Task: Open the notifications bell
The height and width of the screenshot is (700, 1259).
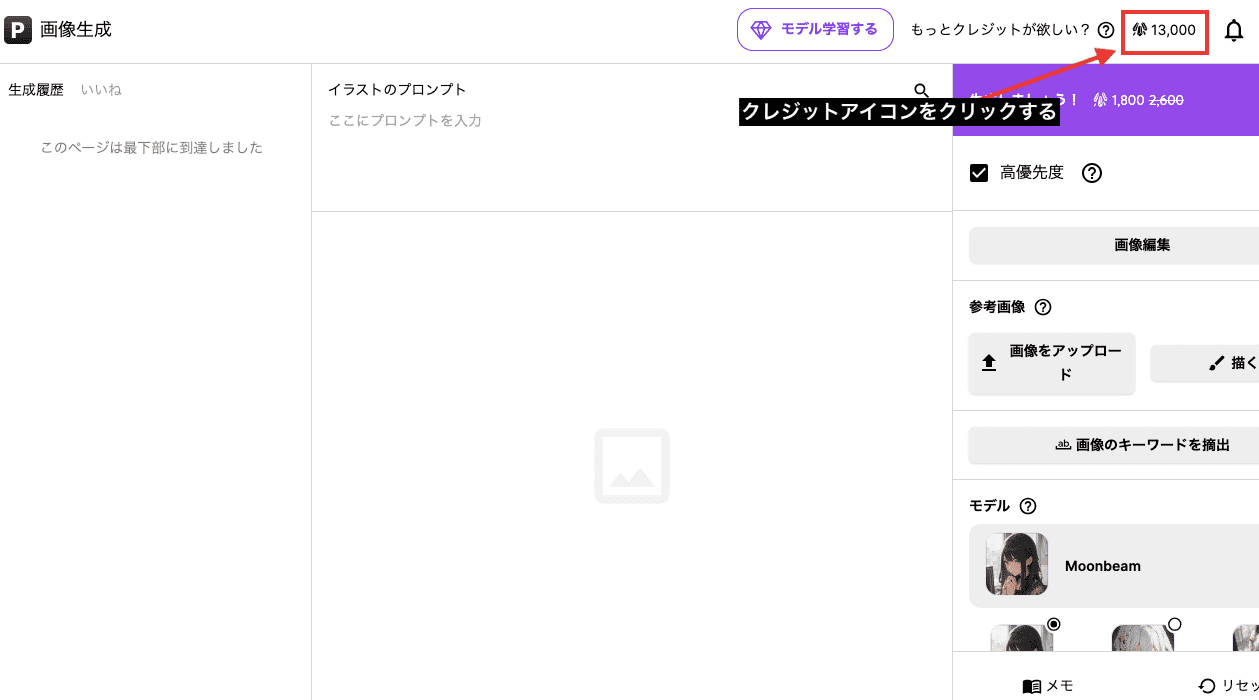Action: 1234,31
